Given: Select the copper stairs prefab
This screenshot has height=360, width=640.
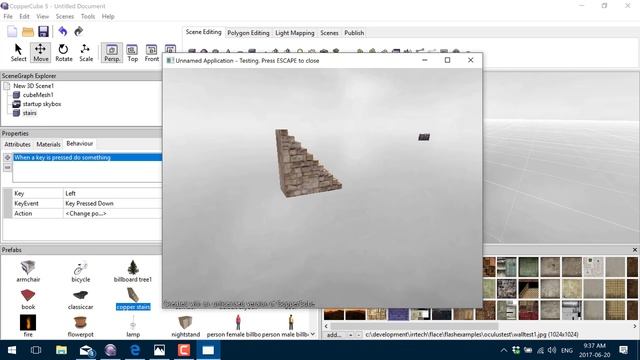Looking at the screenshot, I should pos(133,299).
